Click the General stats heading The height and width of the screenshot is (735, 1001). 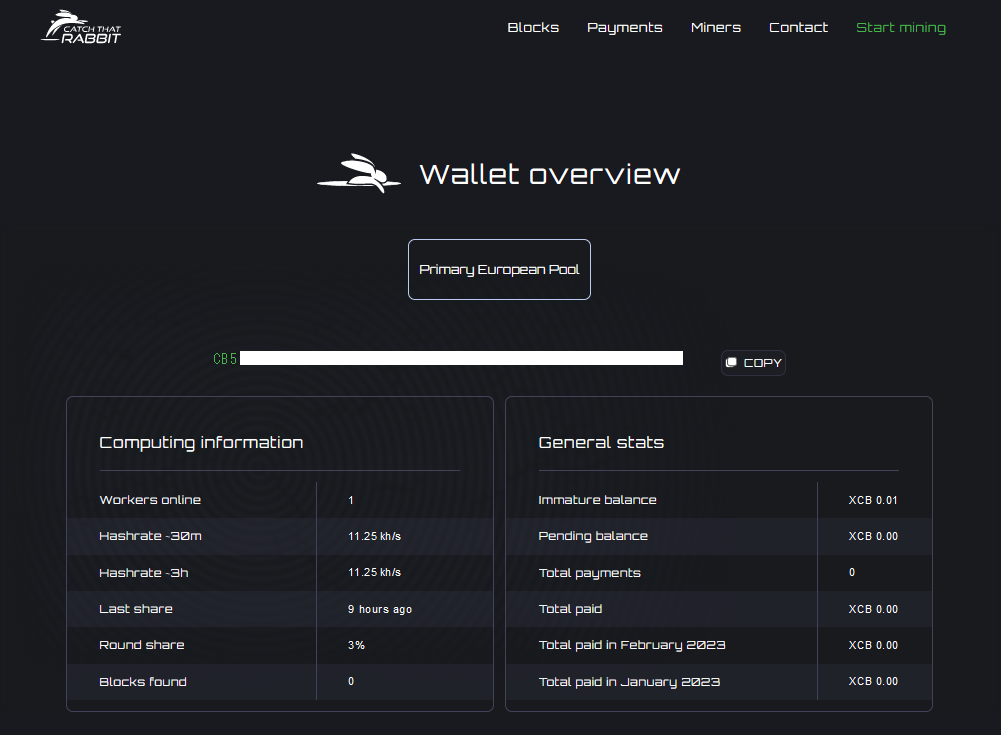pyautogui.click(x=601, y=442)
